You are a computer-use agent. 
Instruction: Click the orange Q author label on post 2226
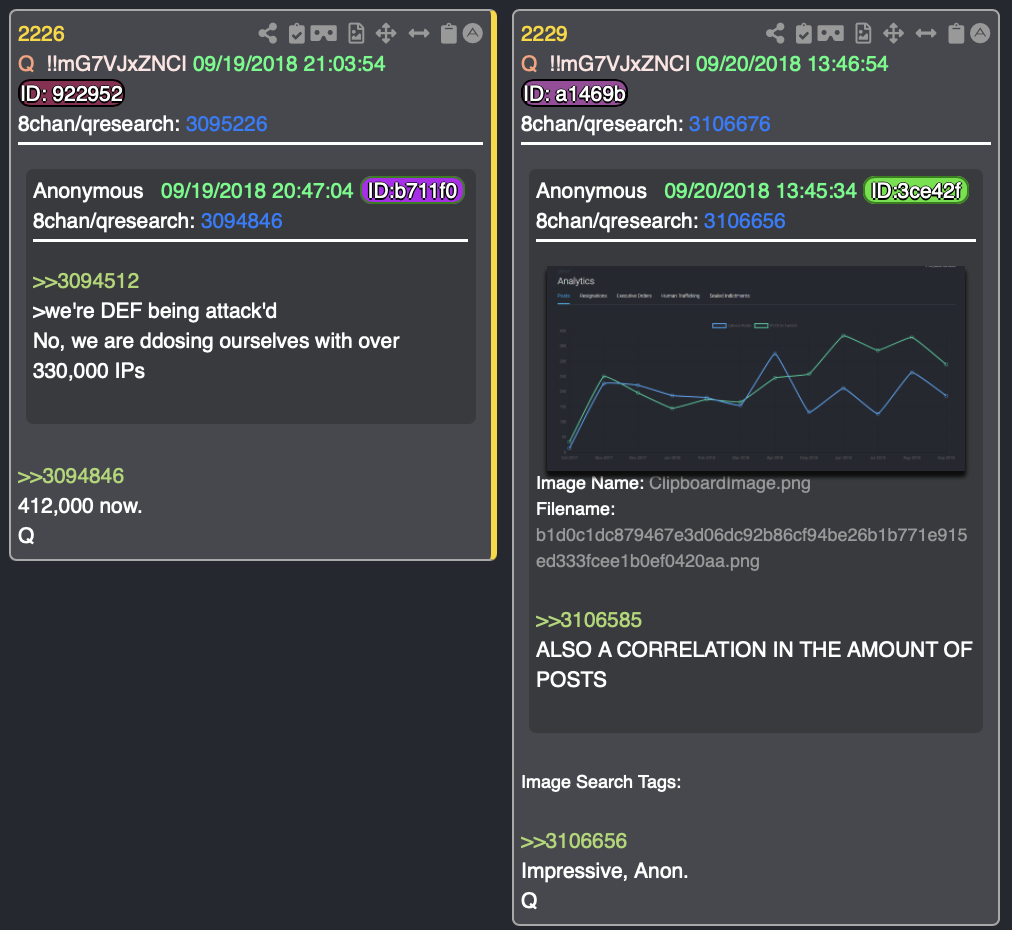click(x=26, y=64)
